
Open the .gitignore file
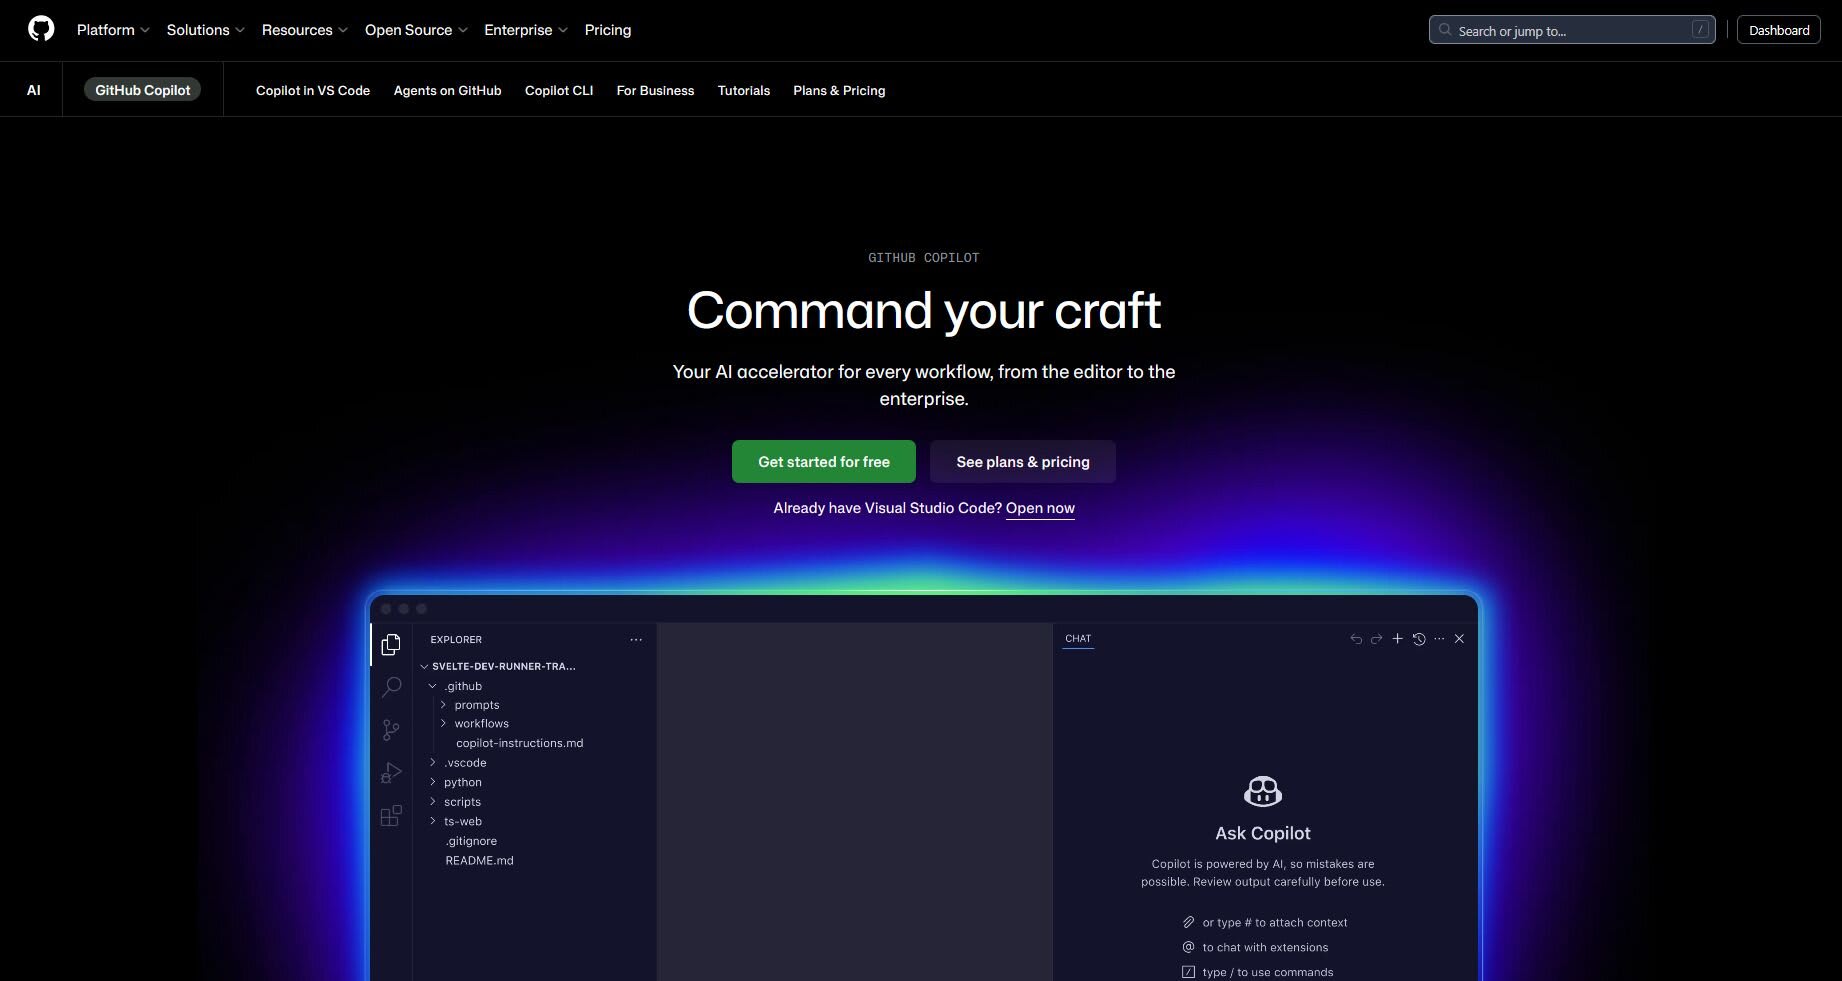(471, 841)
